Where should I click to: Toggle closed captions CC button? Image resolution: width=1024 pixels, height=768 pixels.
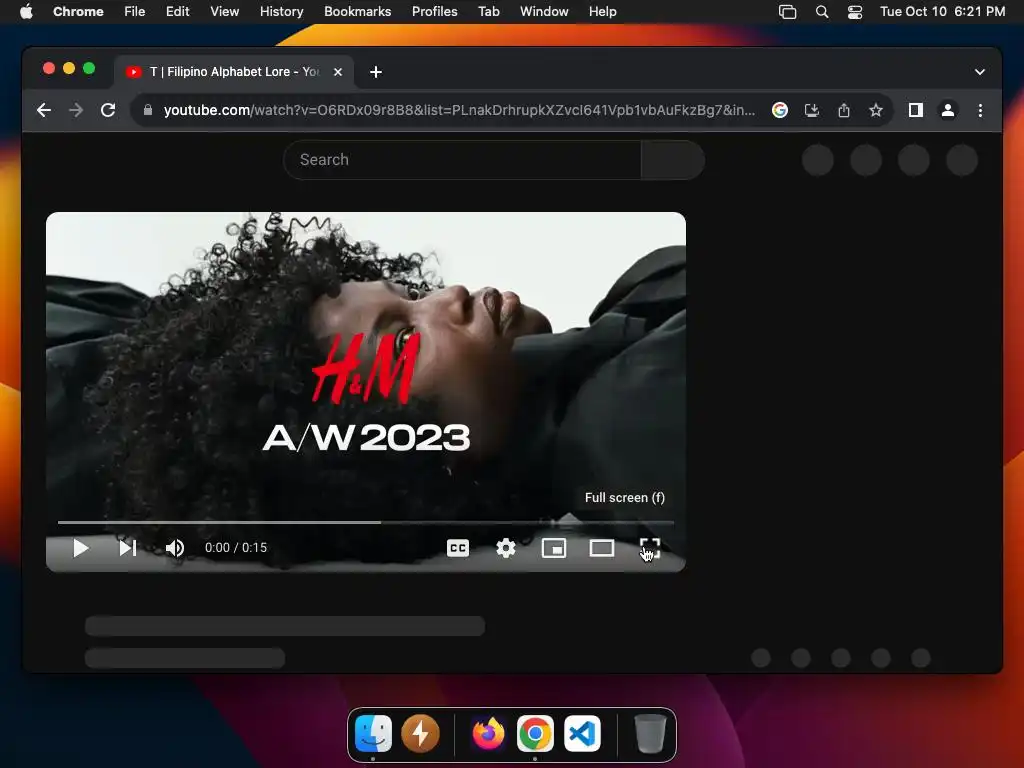pos(458,548)
